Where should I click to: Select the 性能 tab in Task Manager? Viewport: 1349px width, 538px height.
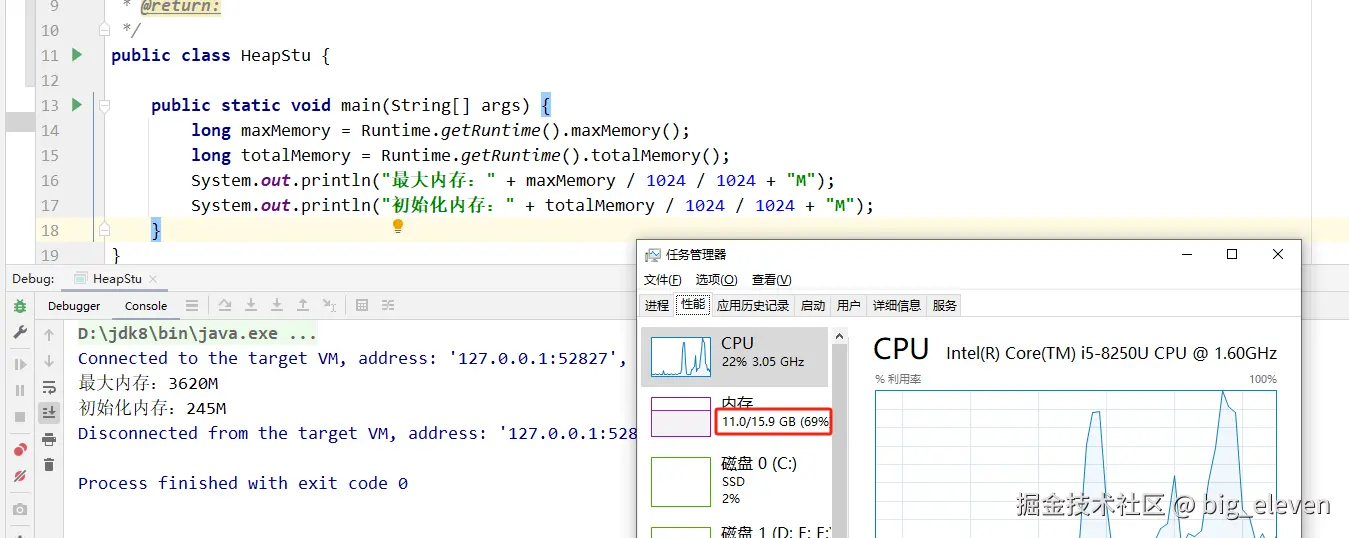693,305
